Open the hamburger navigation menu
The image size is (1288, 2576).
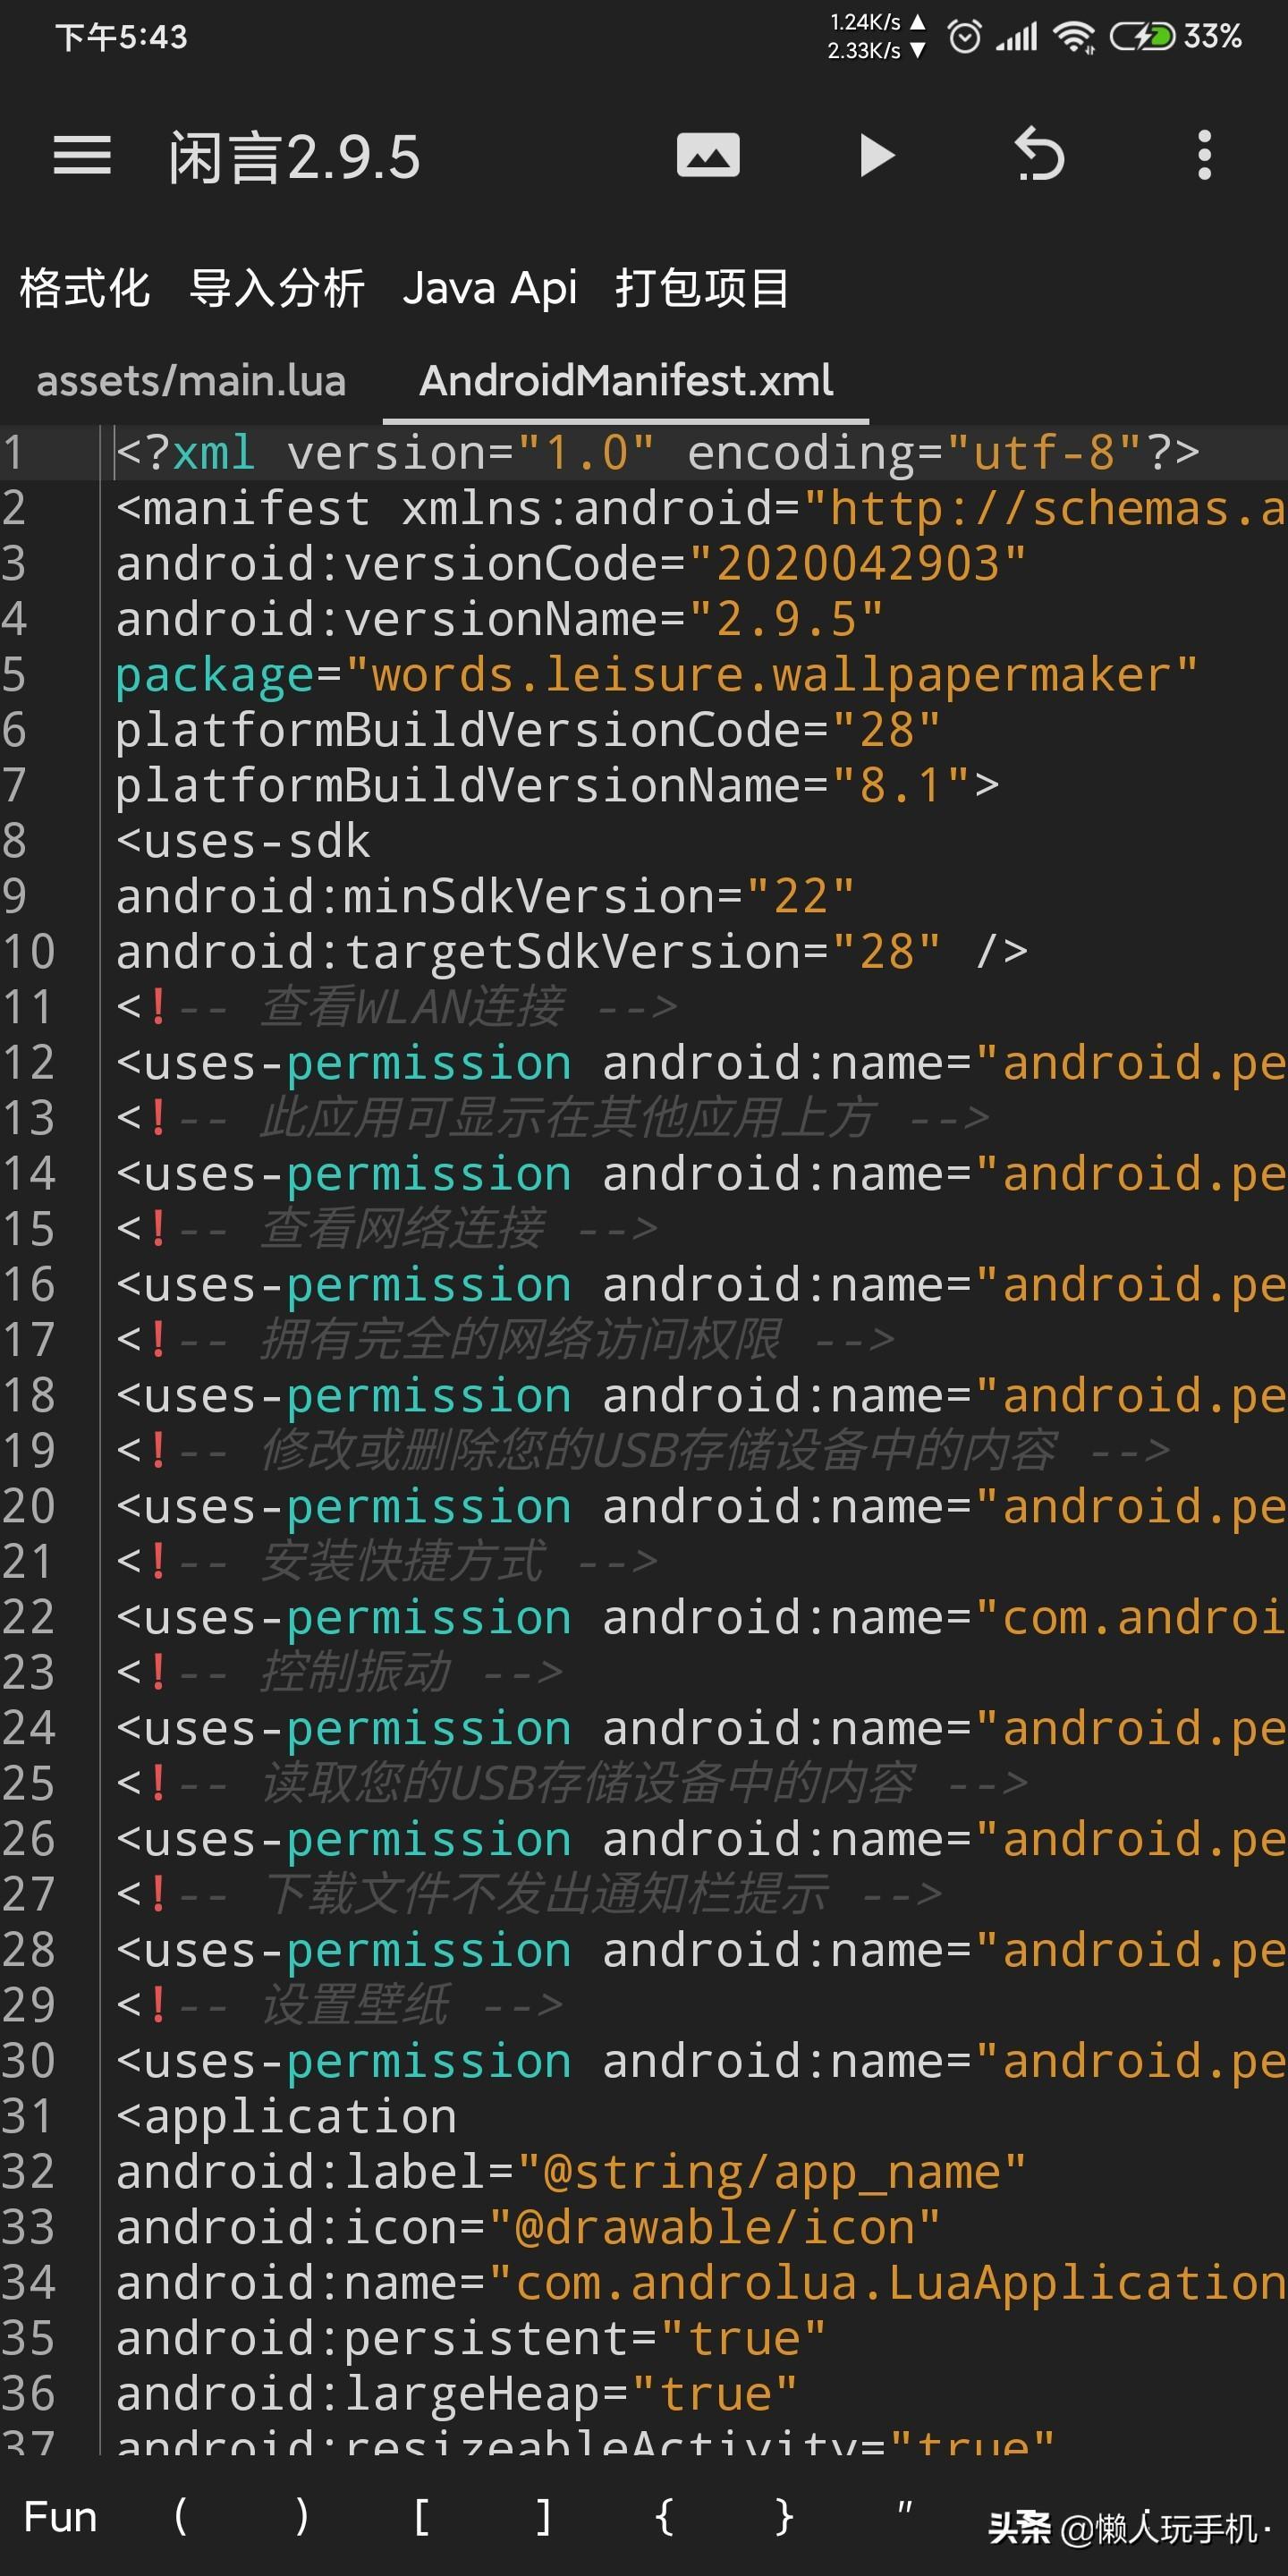tap(82, 156)
